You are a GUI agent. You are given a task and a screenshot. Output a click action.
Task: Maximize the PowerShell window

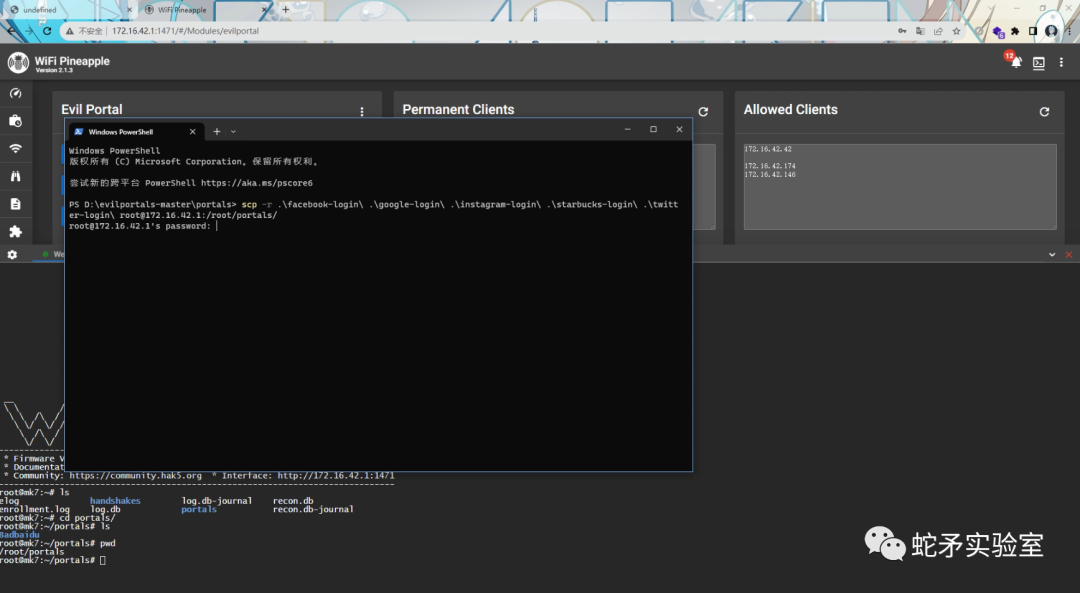click(654, 129)
